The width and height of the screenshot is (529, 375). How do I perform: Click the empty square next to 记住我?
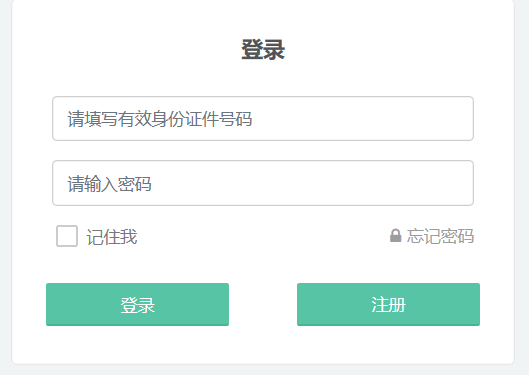67,236
